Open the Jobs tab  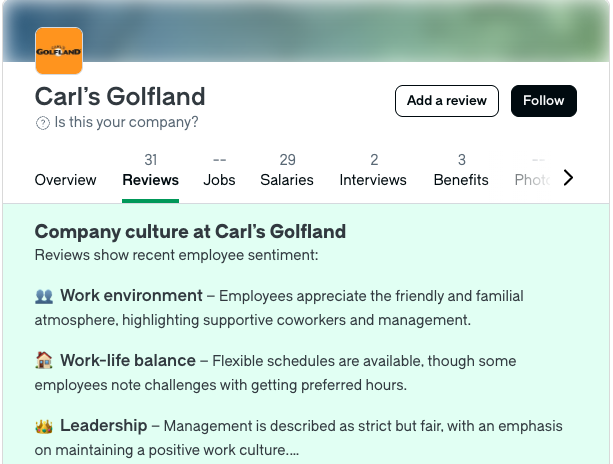(219, 180)
